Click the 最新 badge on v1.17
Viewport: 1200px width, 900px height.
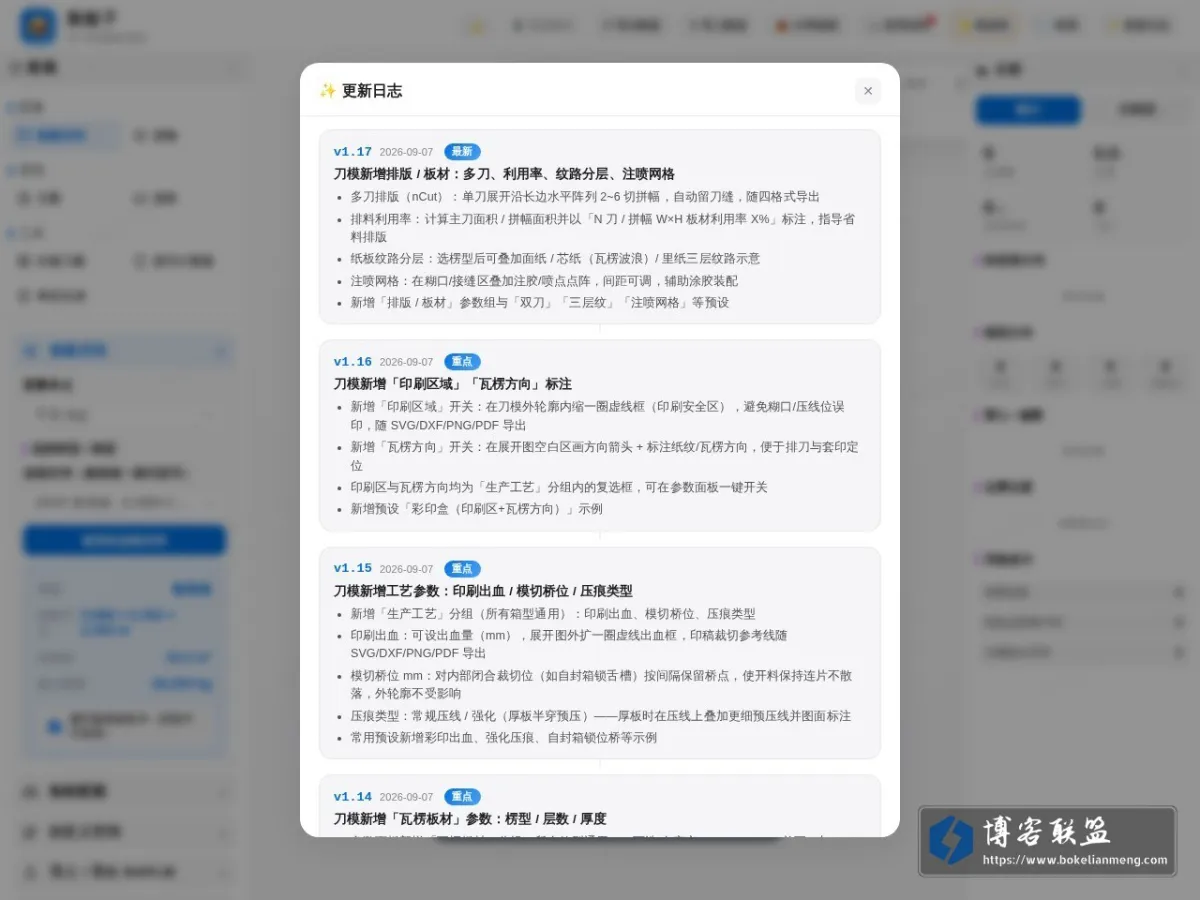[462, 152]
